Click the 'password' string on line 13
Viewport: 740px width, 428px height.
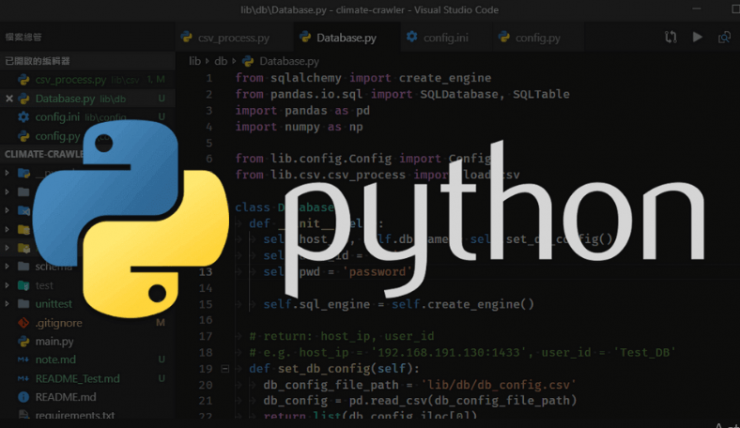click(x=377, y=272)
